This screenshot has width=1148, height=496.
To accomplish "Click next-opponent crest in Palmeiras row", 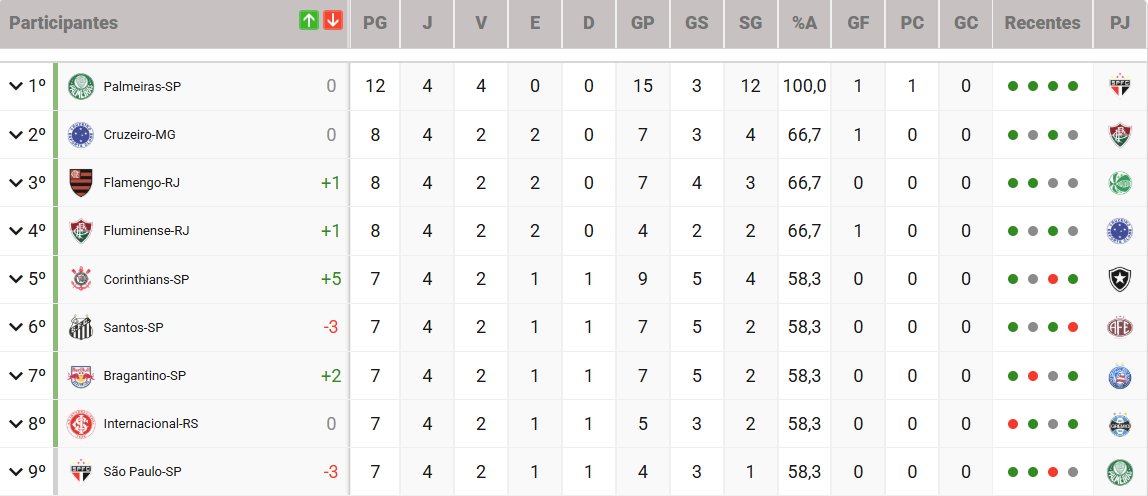I will (x=1119, y=86).
